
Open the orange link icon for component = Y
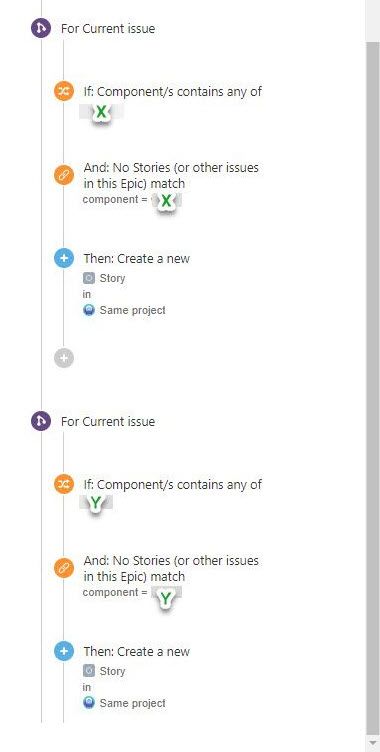point(64,568)
